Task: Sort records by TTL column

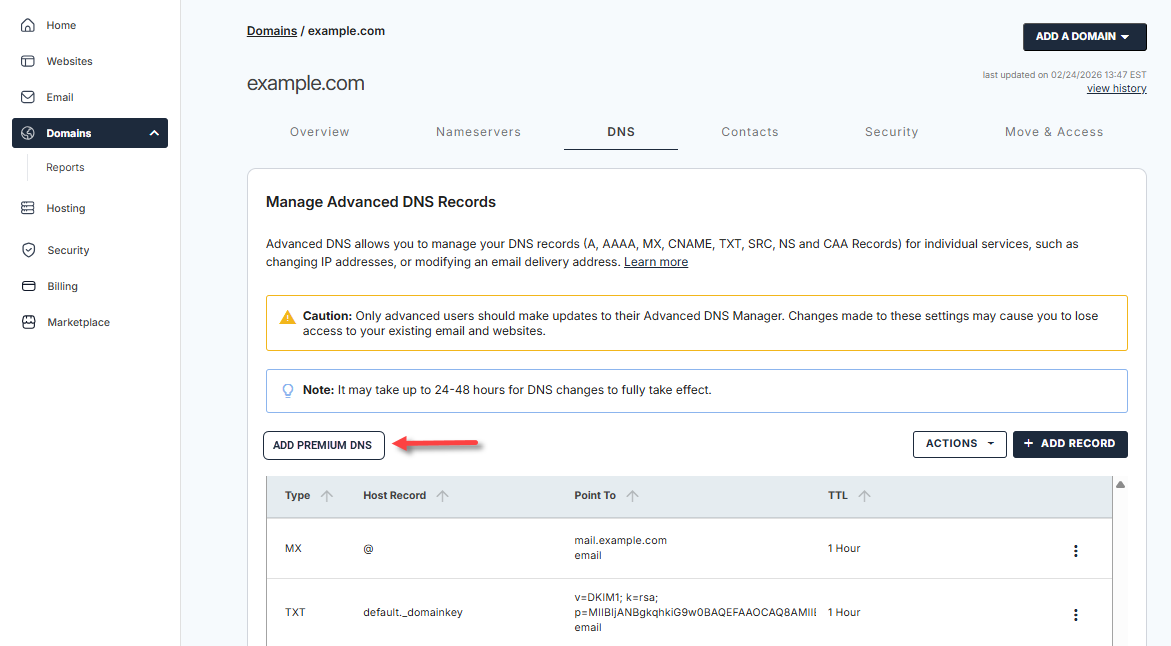Action: coord(864,495)
